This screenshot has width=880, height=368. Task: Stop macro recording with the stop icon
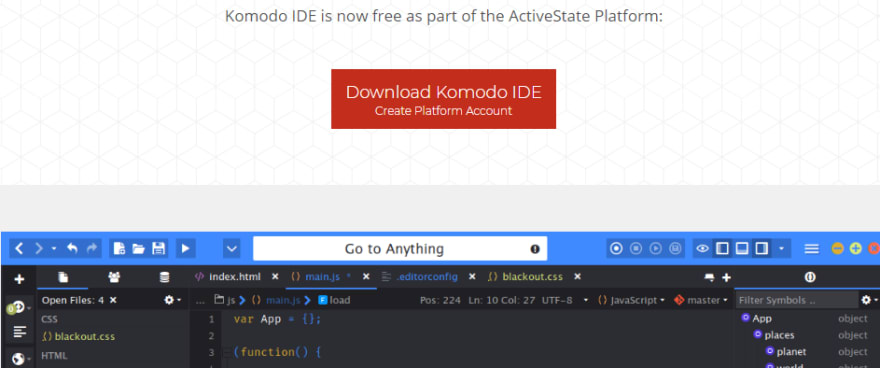pos(636,249)
